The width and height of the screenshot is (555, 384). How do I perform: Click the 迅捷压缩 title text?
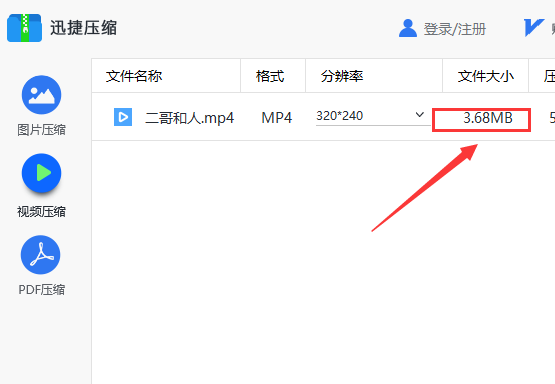click(x=83, y=28)
